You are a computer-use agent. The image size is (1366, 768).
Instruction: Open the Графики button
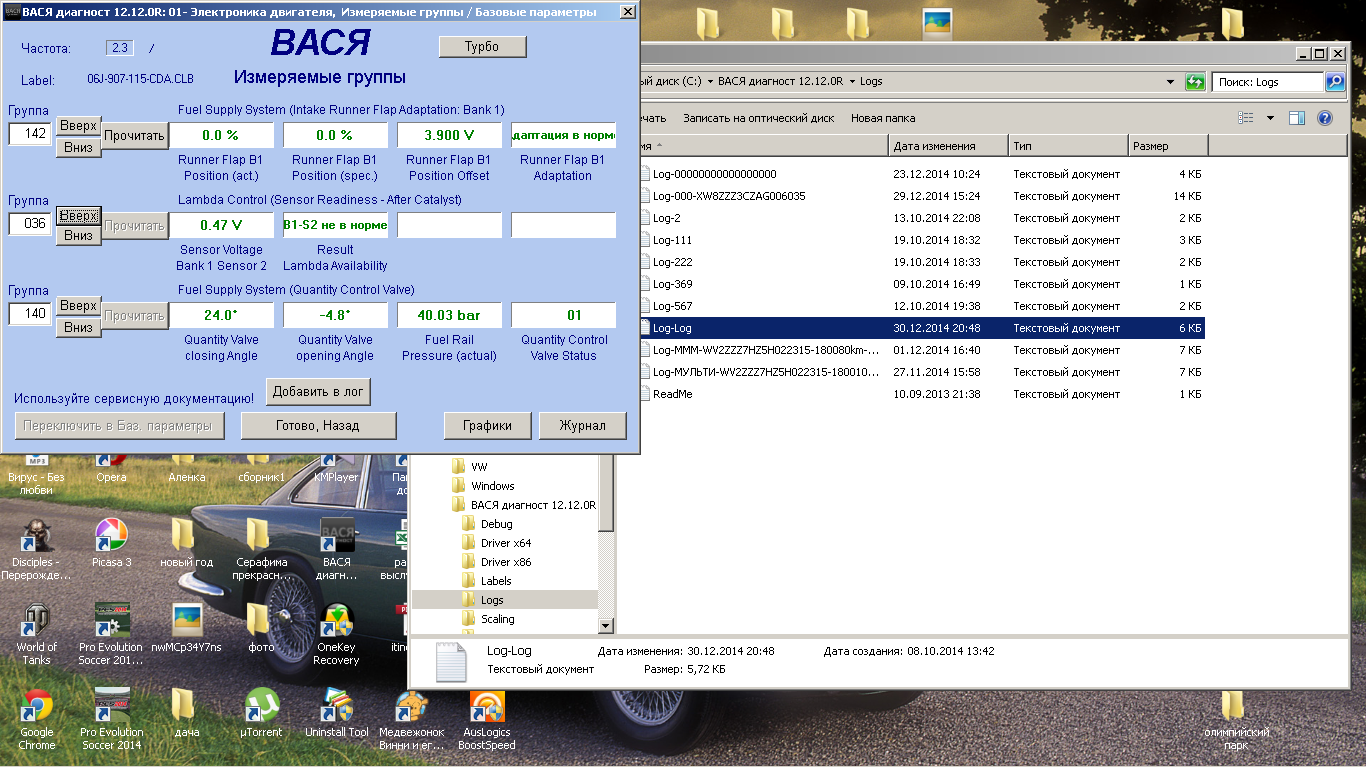coord(487,426)
